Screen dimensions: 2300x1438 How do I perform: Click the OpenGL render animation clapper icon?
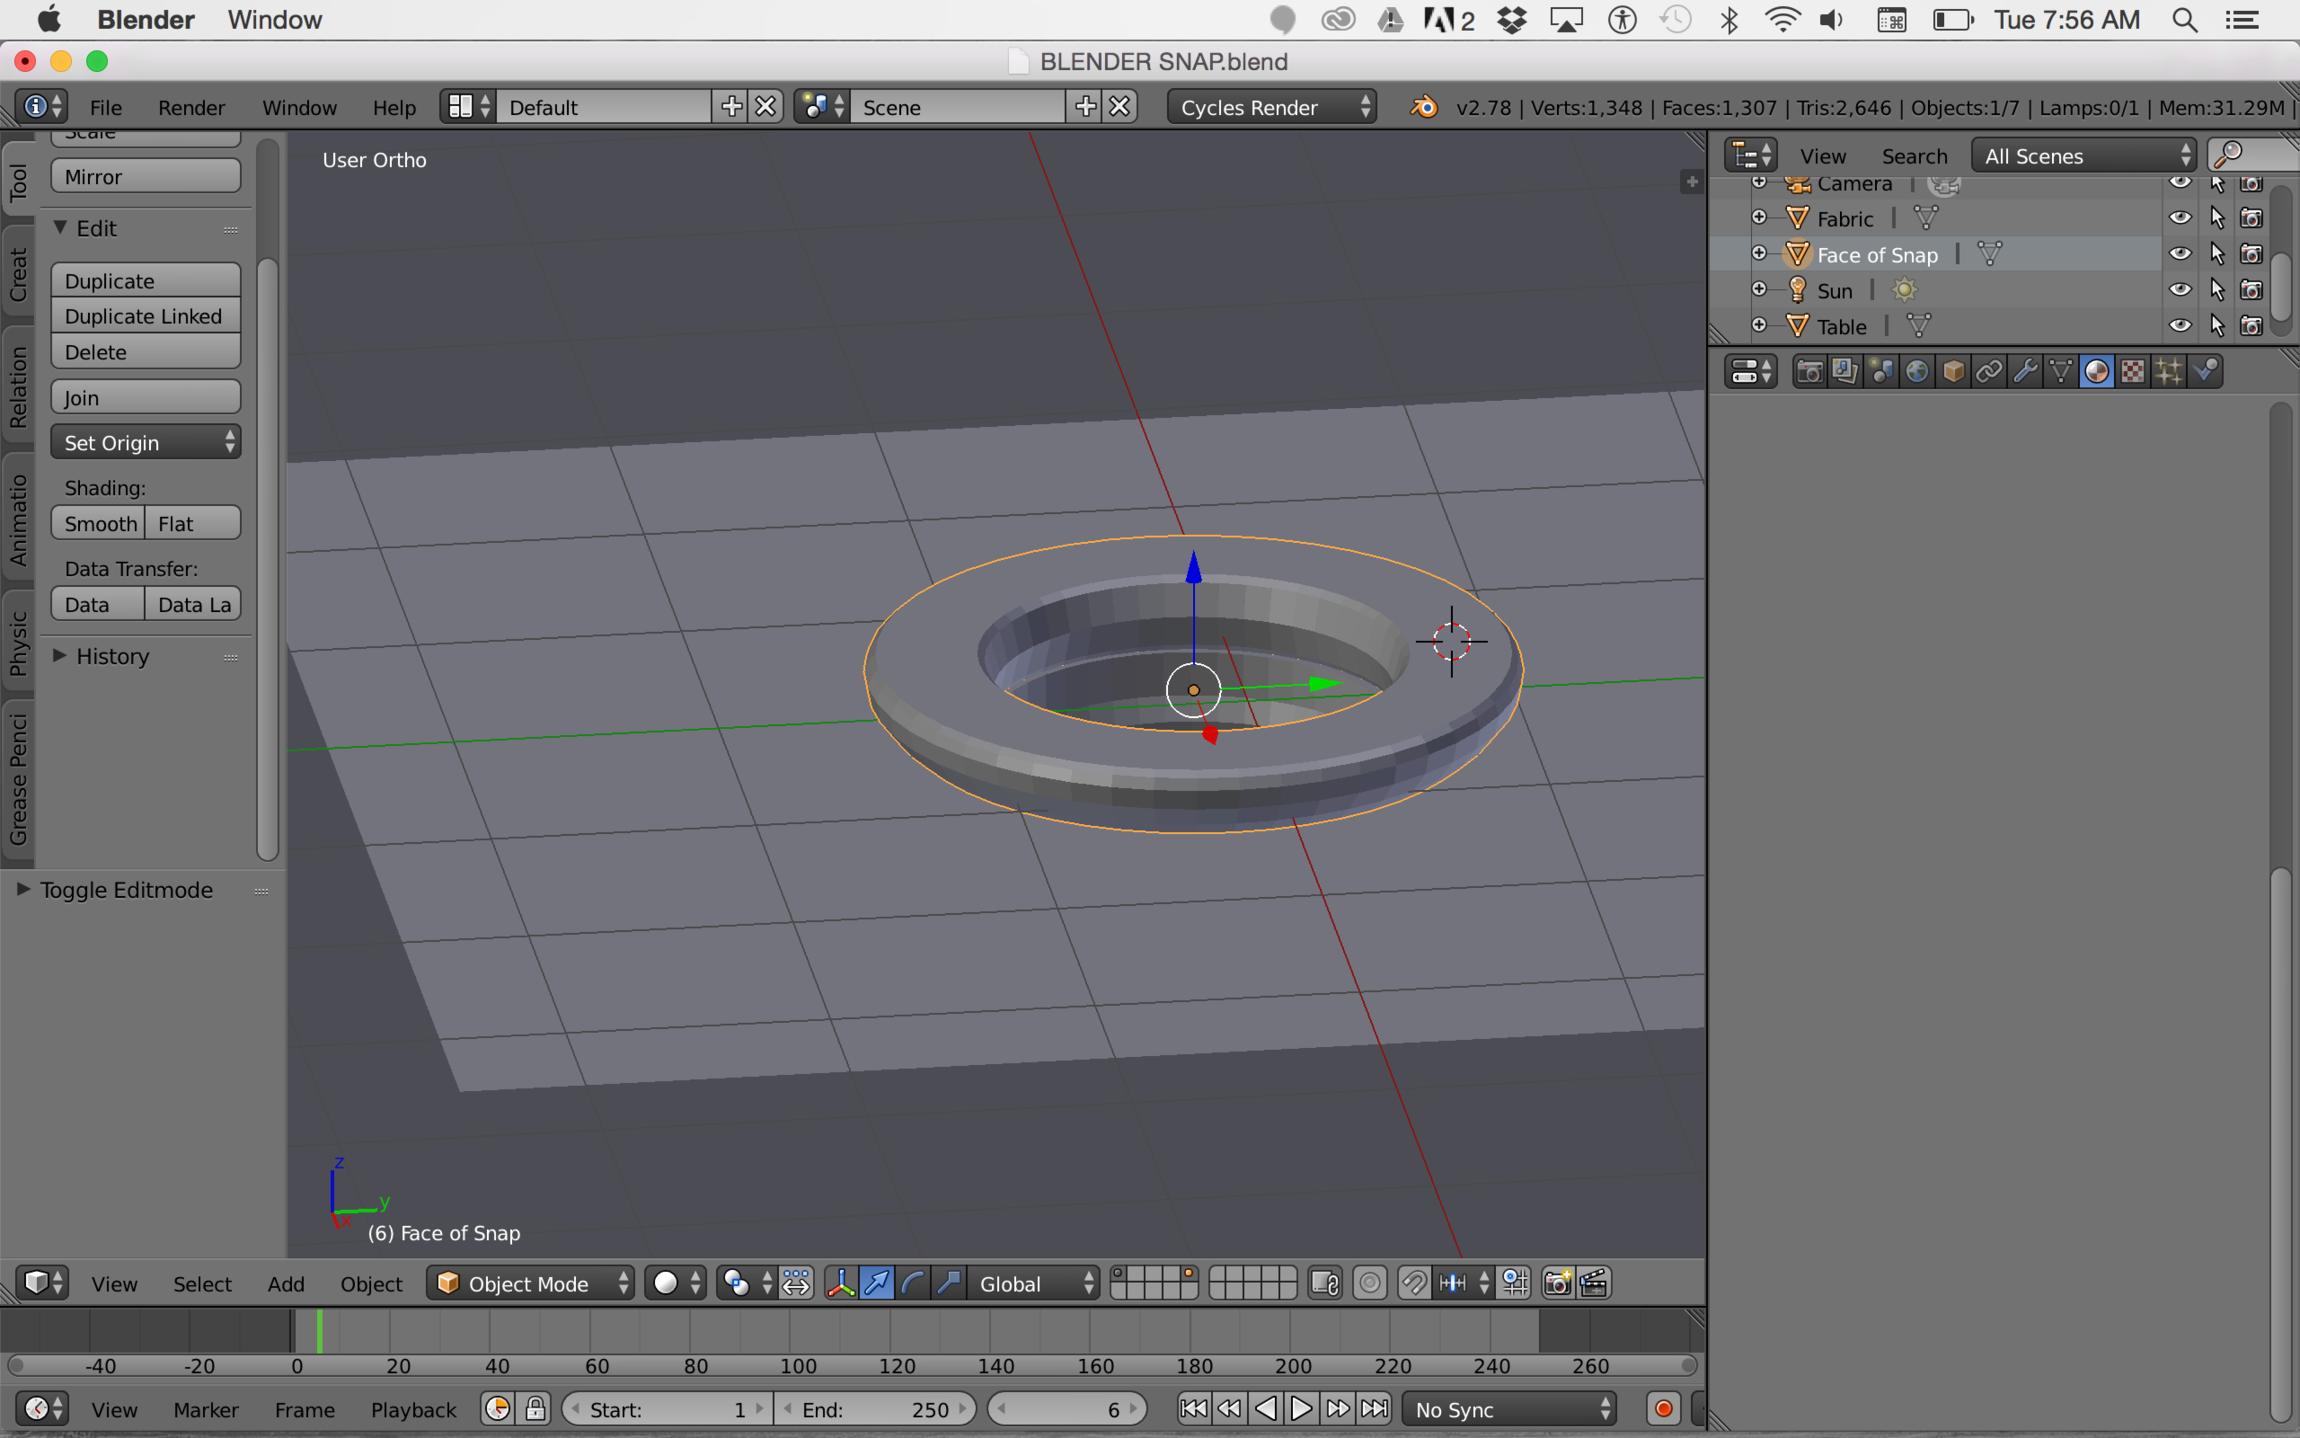[x=1594, y=1283]
